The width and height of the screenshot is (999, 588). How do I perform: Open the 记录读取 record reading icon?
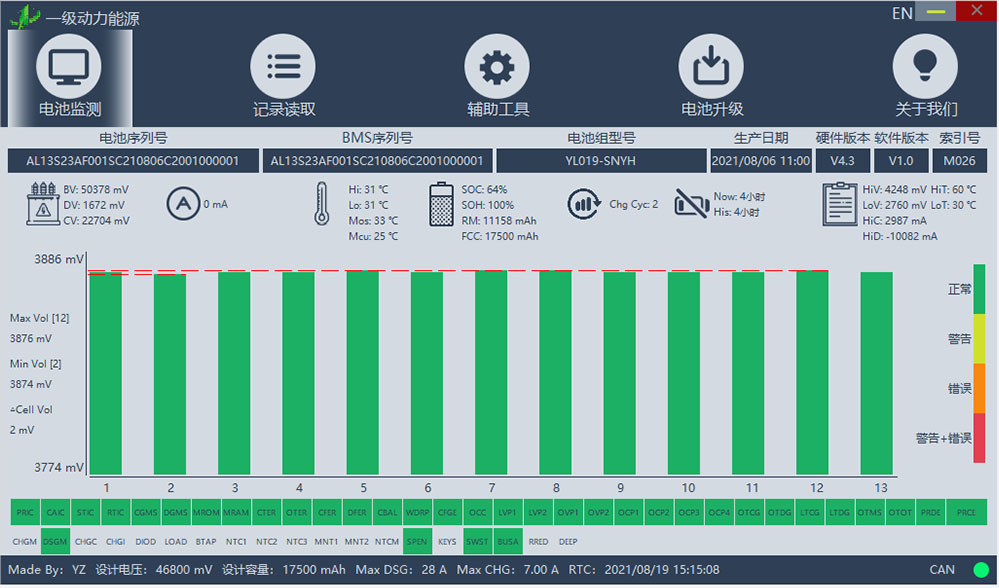point(284,66)
